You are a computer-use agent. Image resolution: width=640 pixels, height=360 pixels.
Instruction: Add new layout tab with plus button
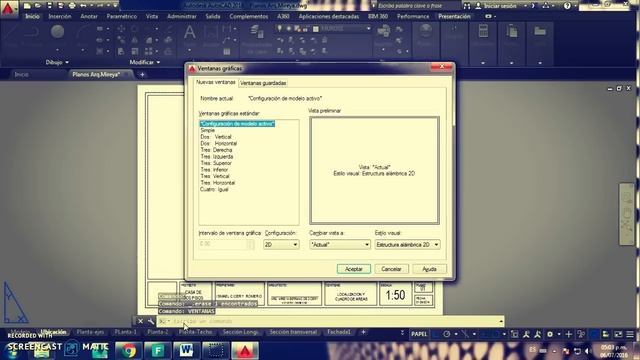click(x=363, y=332)
